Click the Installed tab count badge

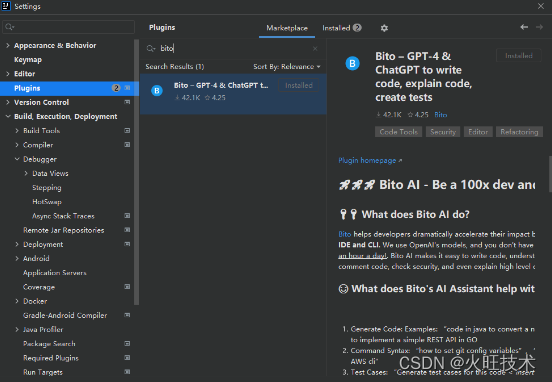(x=357, y=28)
